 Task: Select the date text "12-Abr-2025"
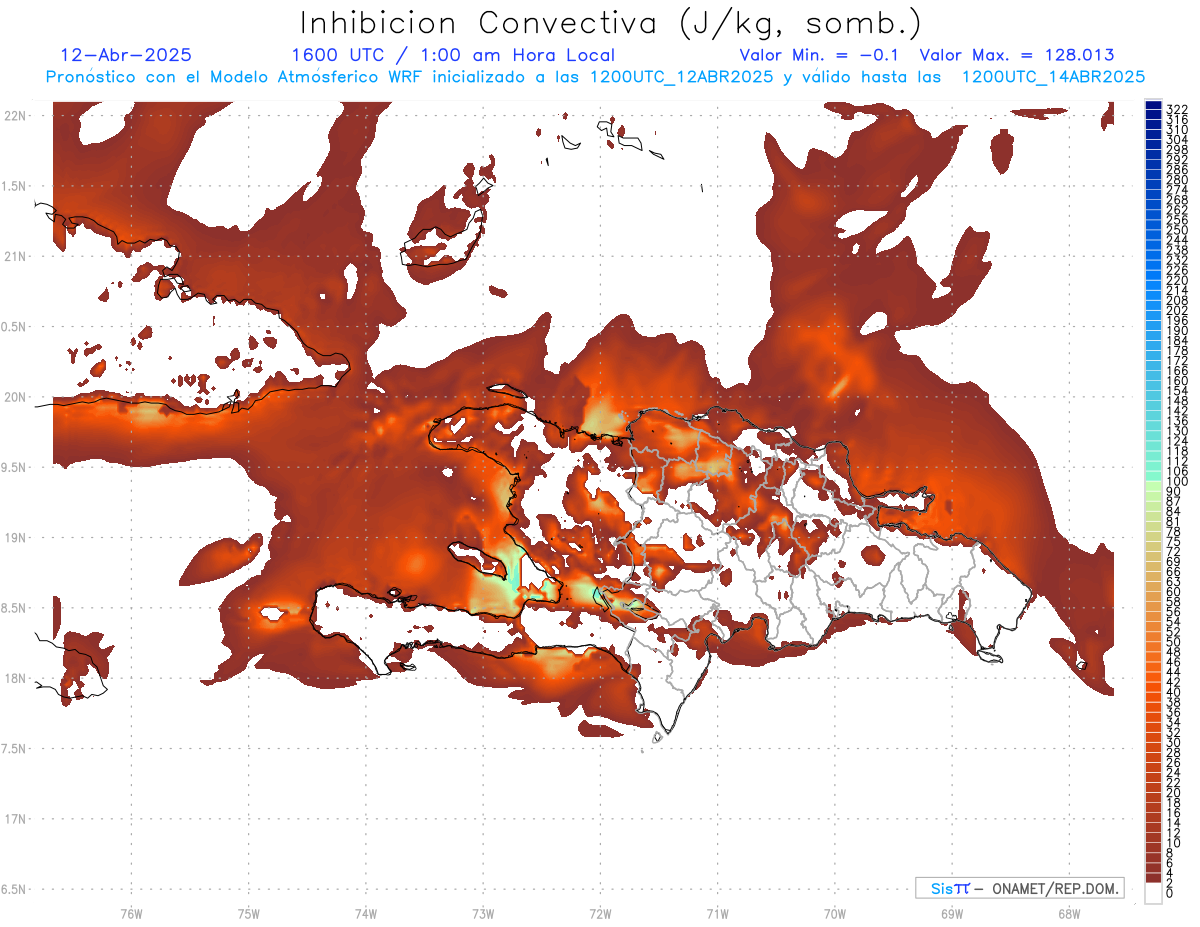(x=126, y=56)
